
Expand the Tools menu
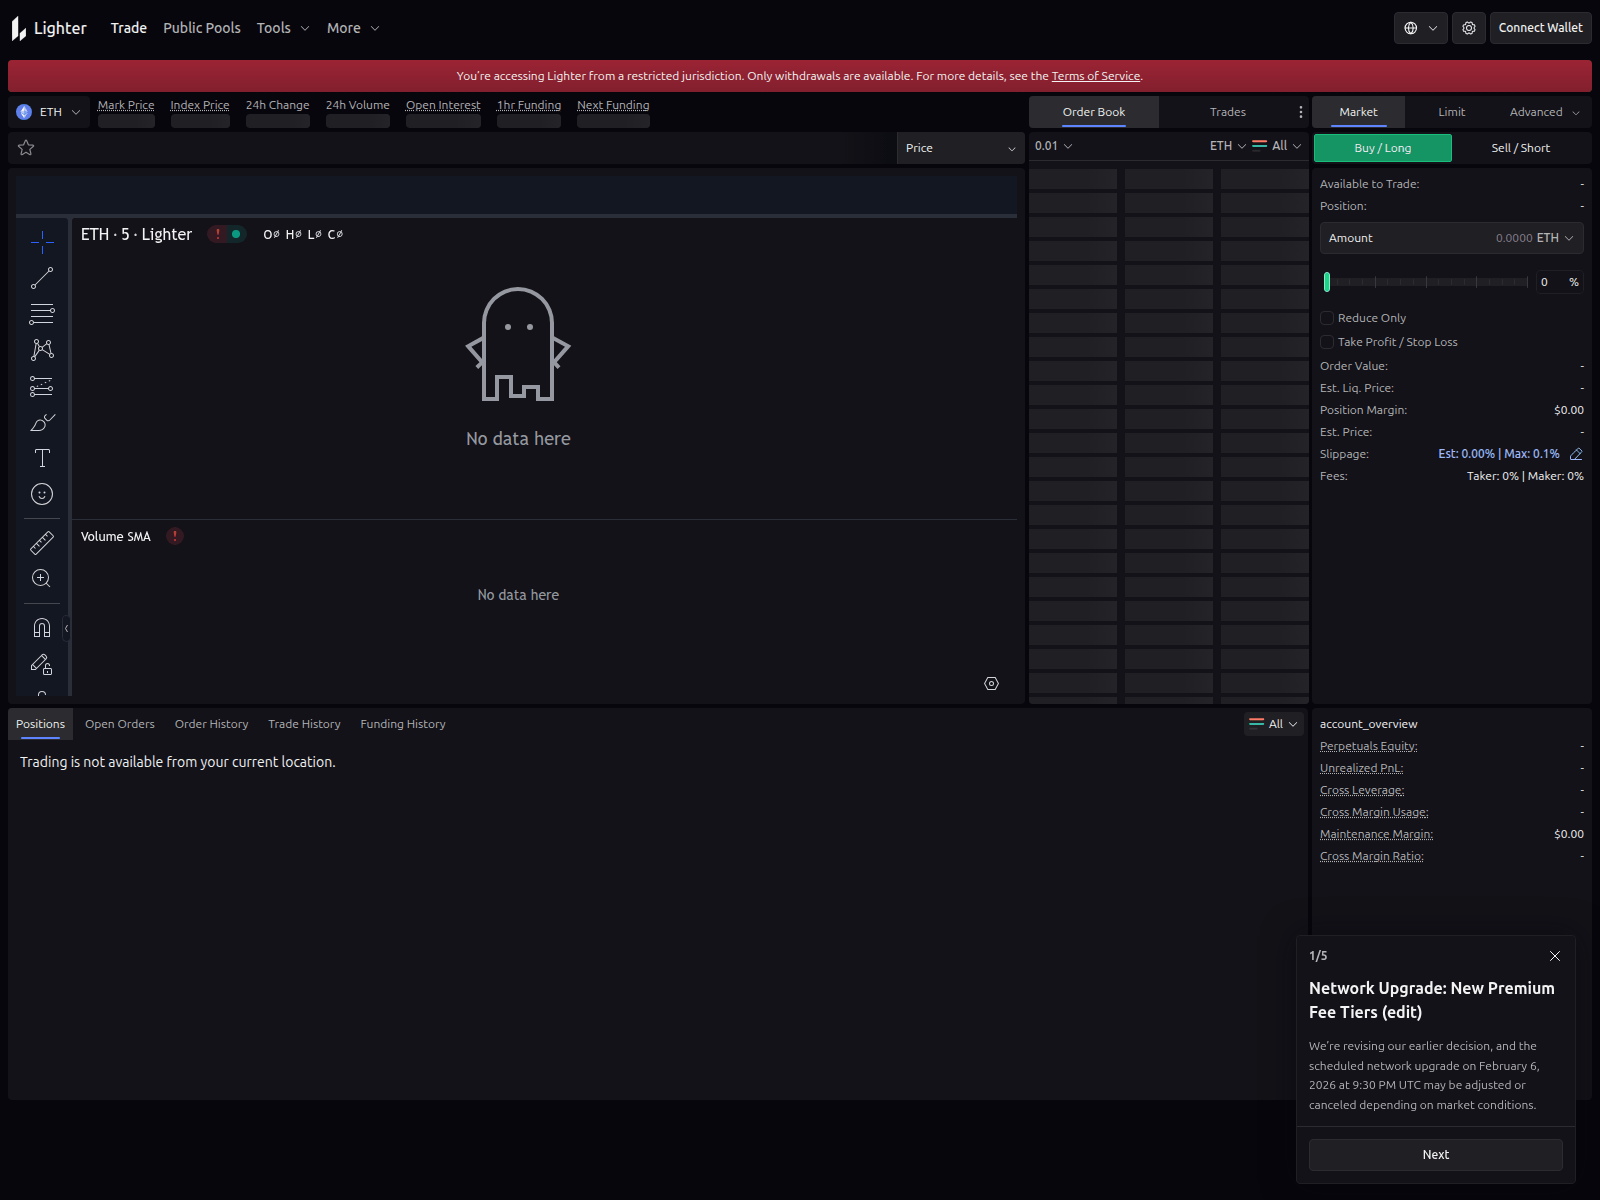283,28
